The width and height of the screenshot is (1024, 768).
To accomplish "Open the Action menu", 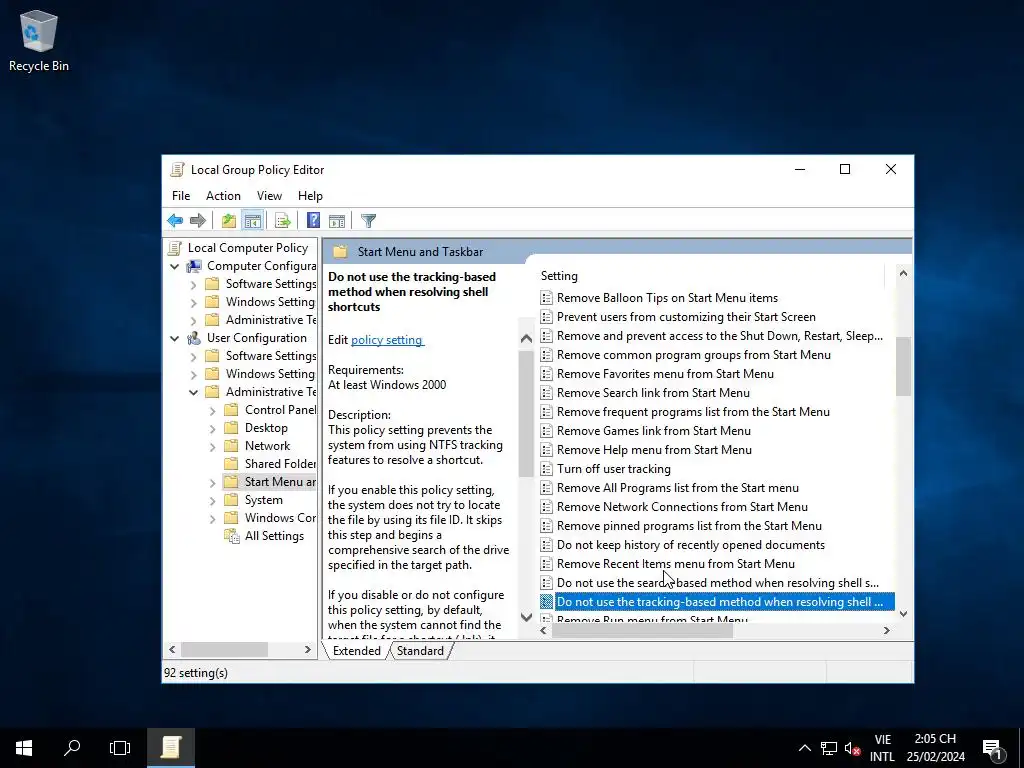I will tap(223, 196).
